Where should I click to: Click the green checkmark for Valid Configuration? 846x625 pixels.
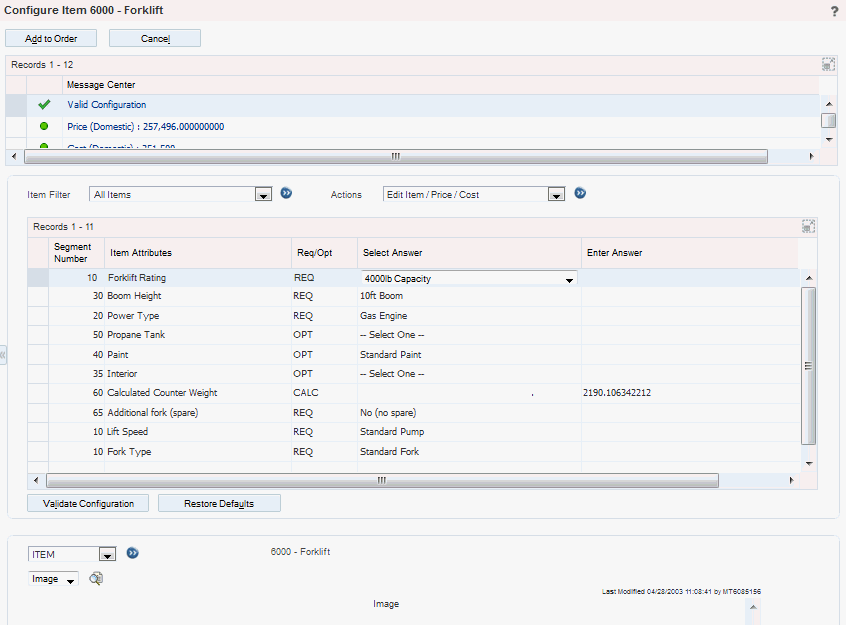[x=44, y=105]
